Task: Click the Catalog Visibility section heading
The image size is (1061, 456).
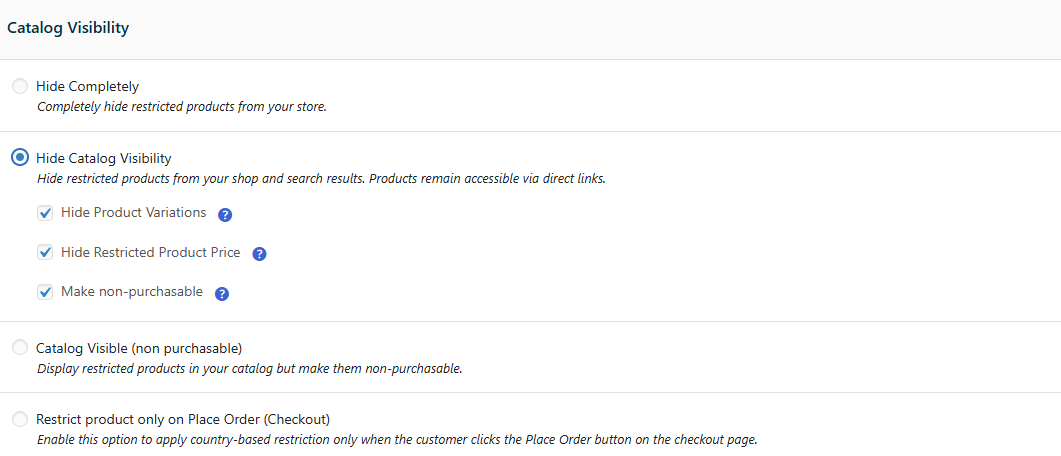Action: point(68,28)
